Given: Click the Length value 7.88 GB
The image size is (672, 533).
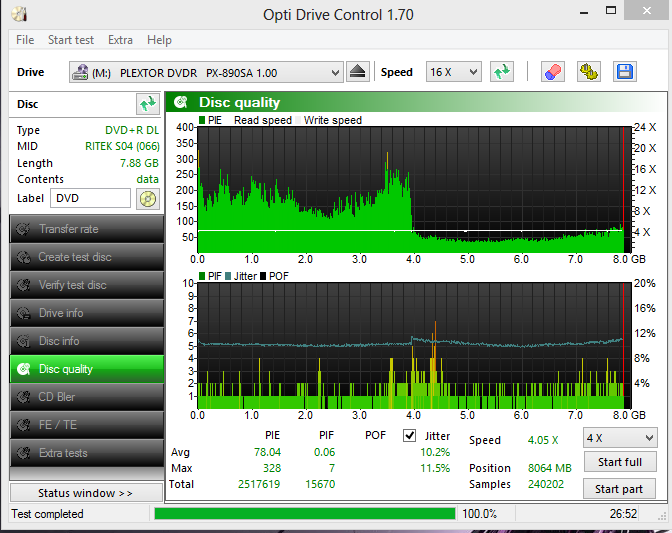Looking at the screenshot, I should pyautogui.click(x=139, y=163).
